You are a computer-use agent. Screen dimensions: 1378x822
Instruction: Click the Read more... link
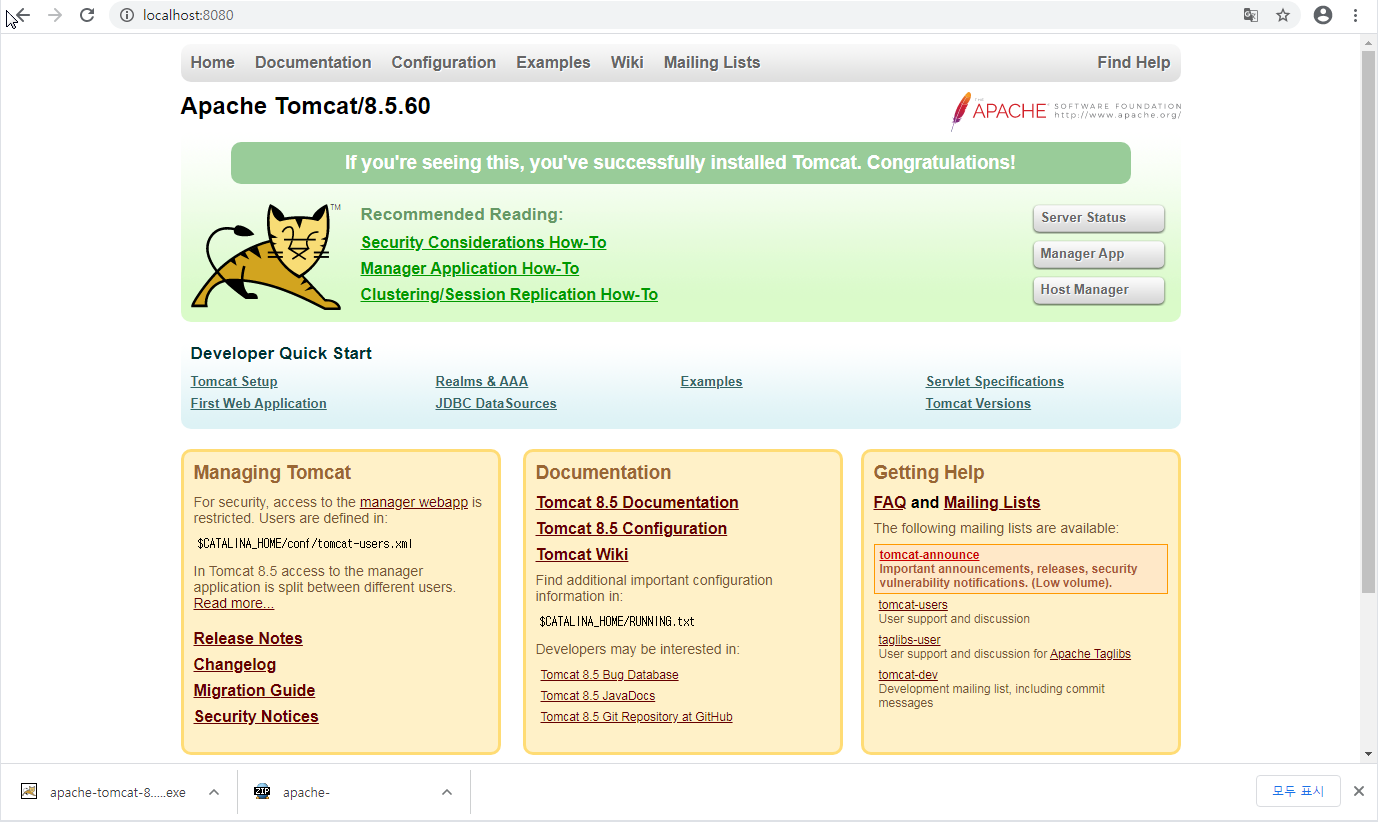click(x=234, y=603)
